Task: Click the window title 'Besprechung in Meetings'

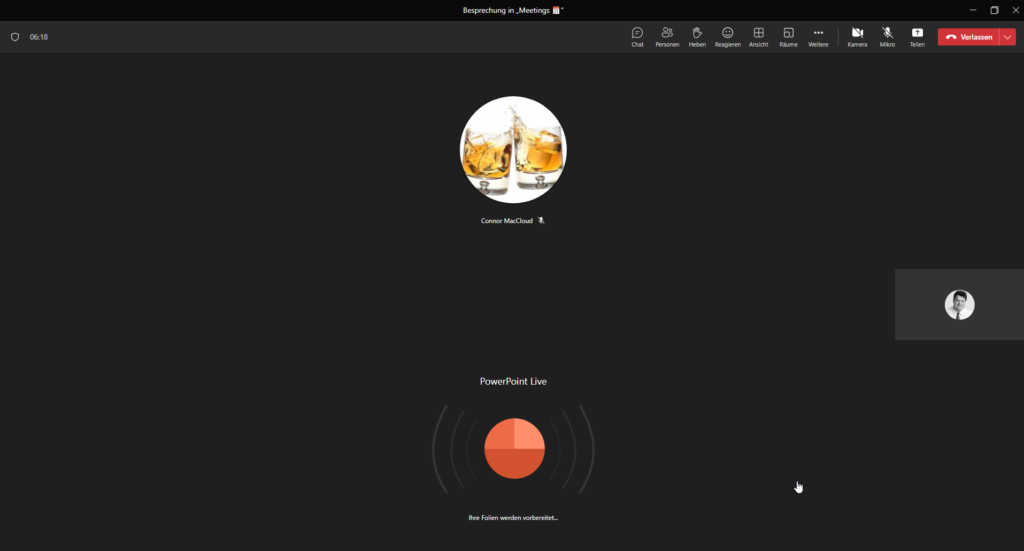Action: (x=513, y=10)
